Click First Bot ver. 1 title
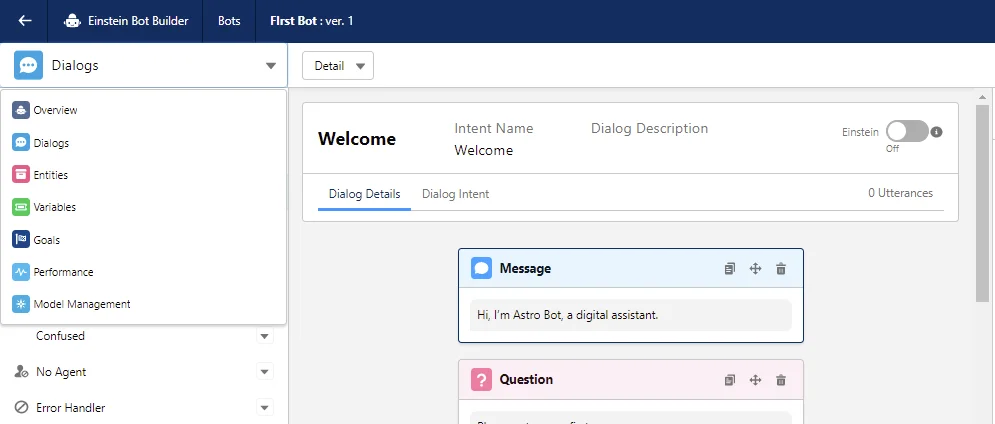 click(312, 21)
